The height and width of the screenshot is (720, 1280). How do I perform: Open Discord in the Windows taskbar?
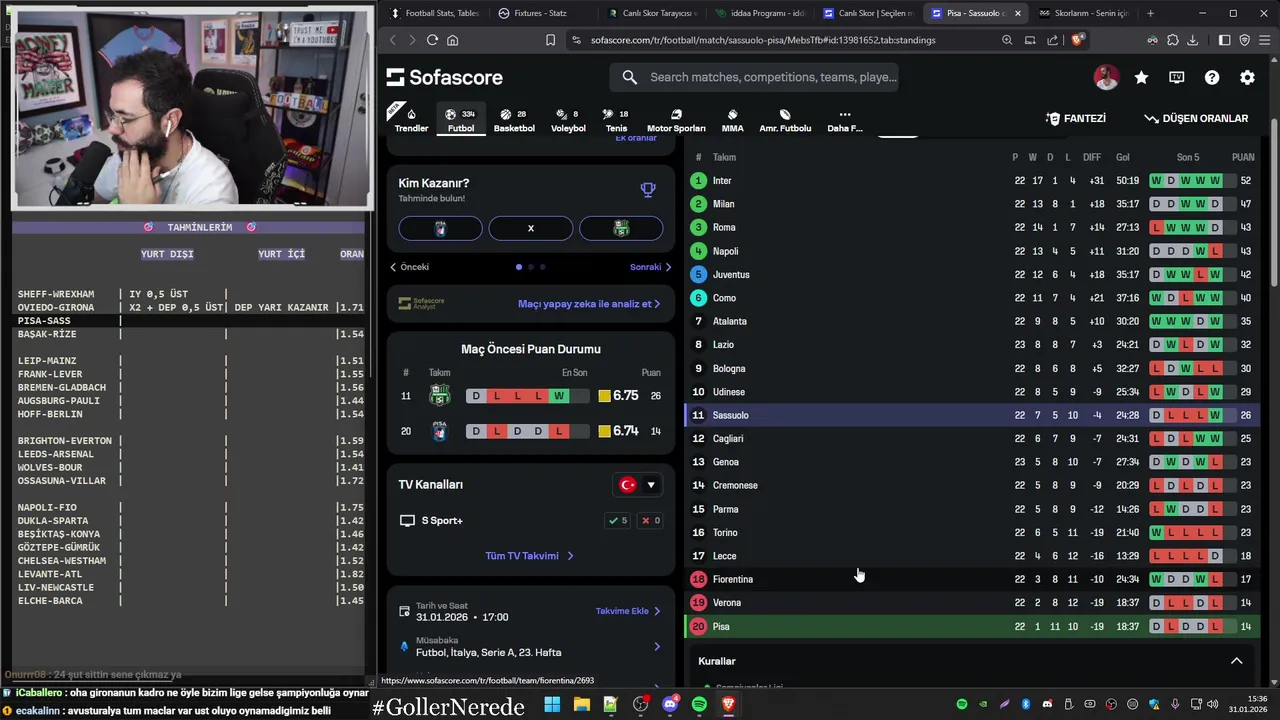(670, 704)
